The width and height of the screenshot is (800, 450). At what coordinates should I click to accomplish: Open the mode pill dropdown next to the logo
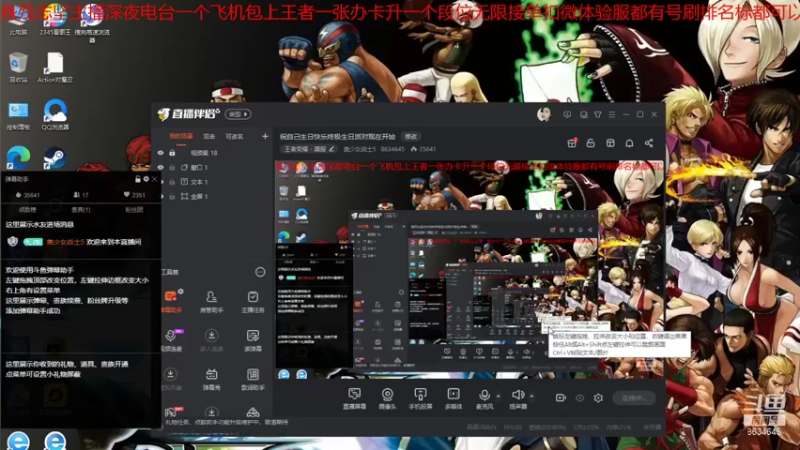238,114
